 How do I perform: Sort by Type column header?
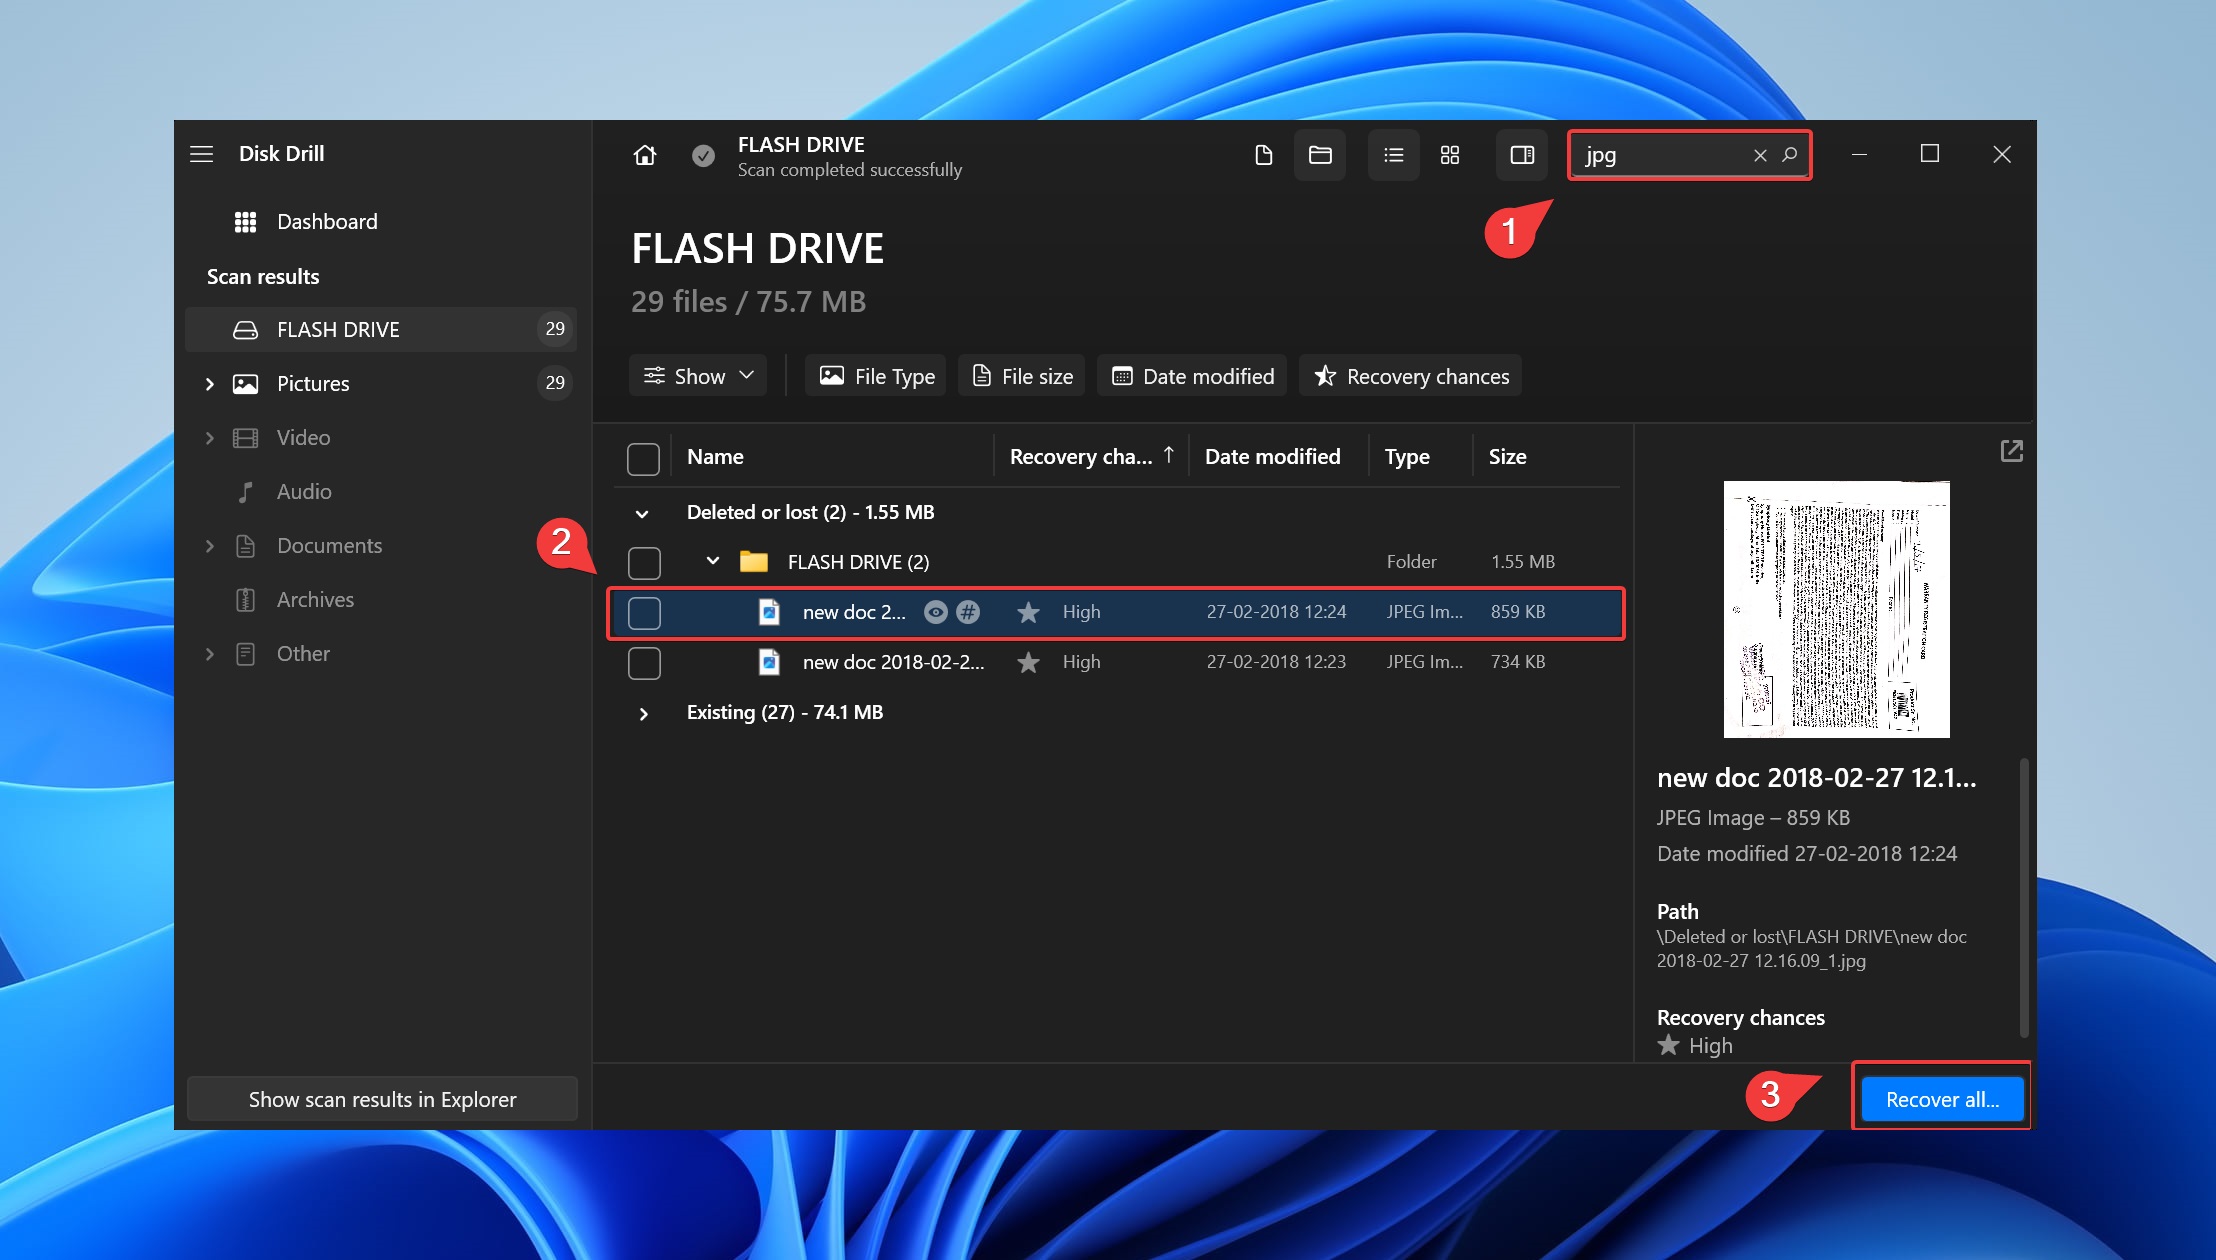[x=1406, y=457]
